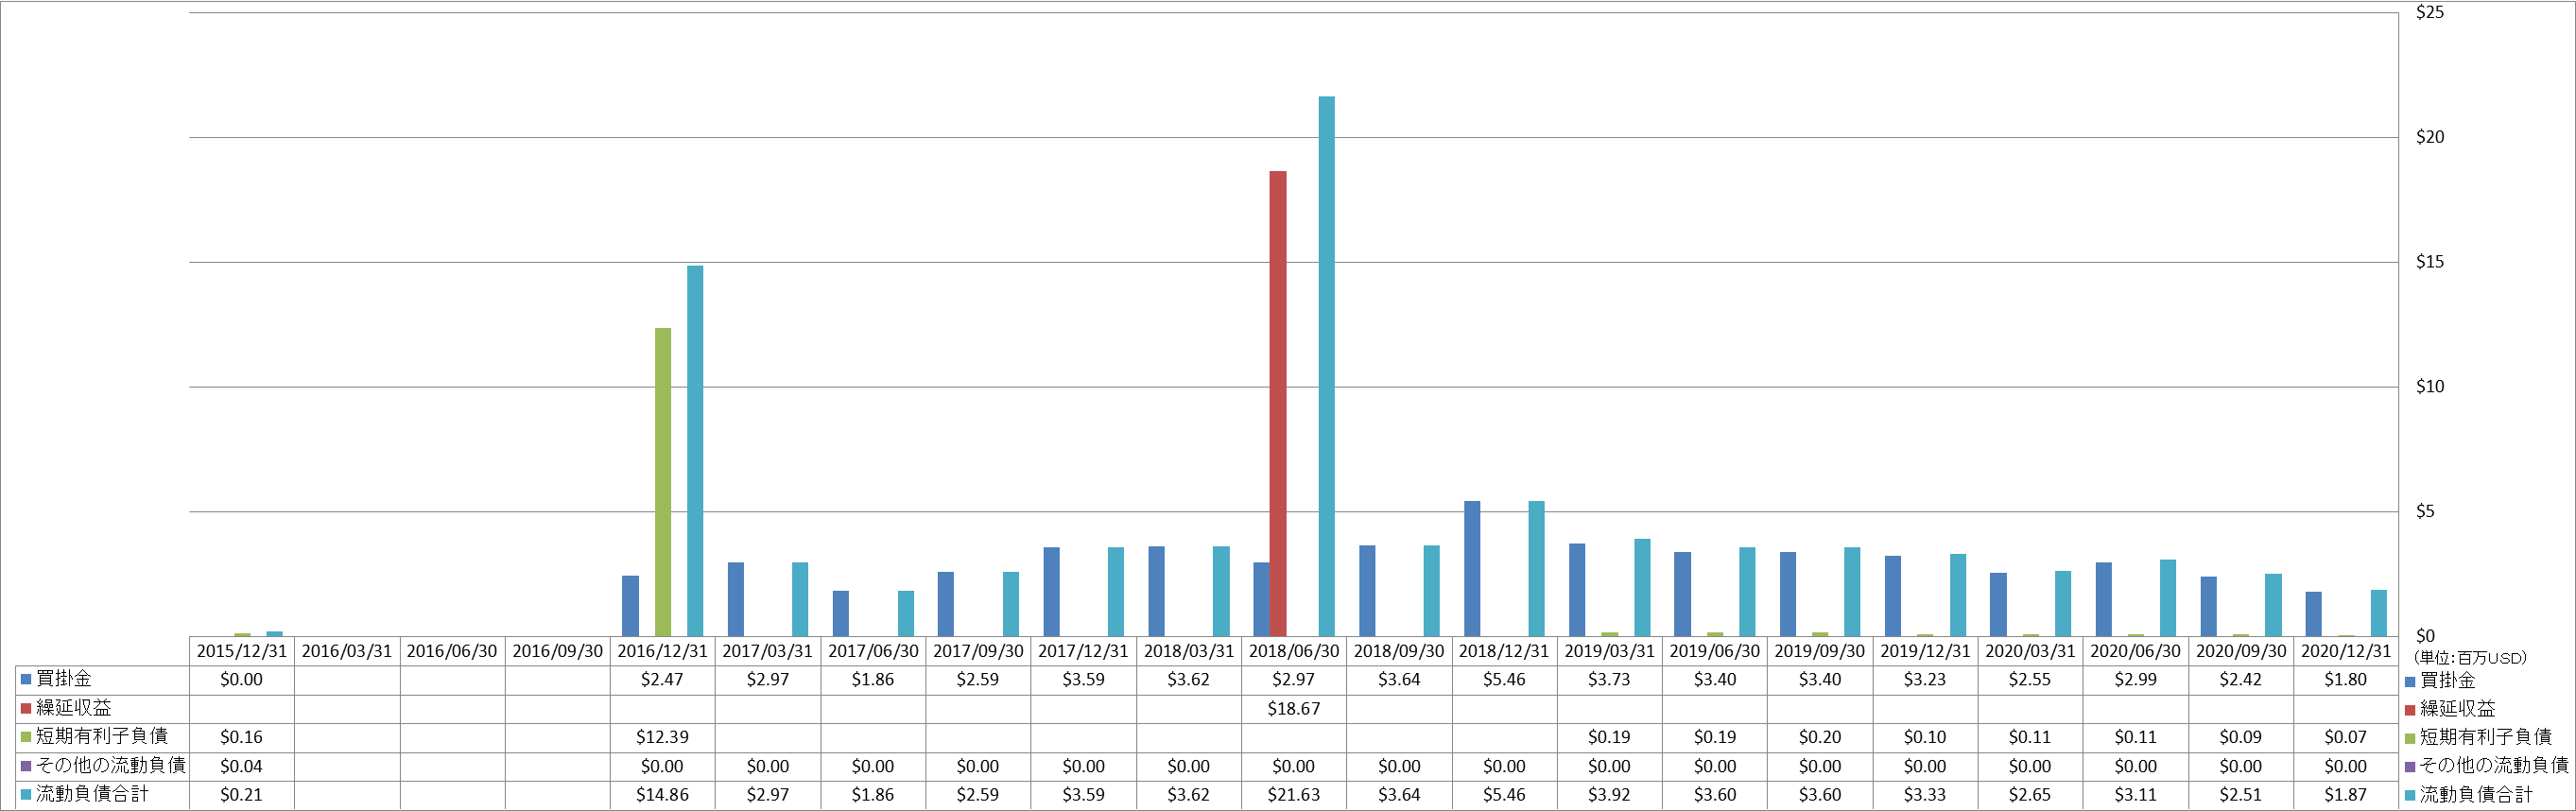Click the (単位:百万USD) unit label
This screenshot has height=811, width=2576.
click(2470, 658)
